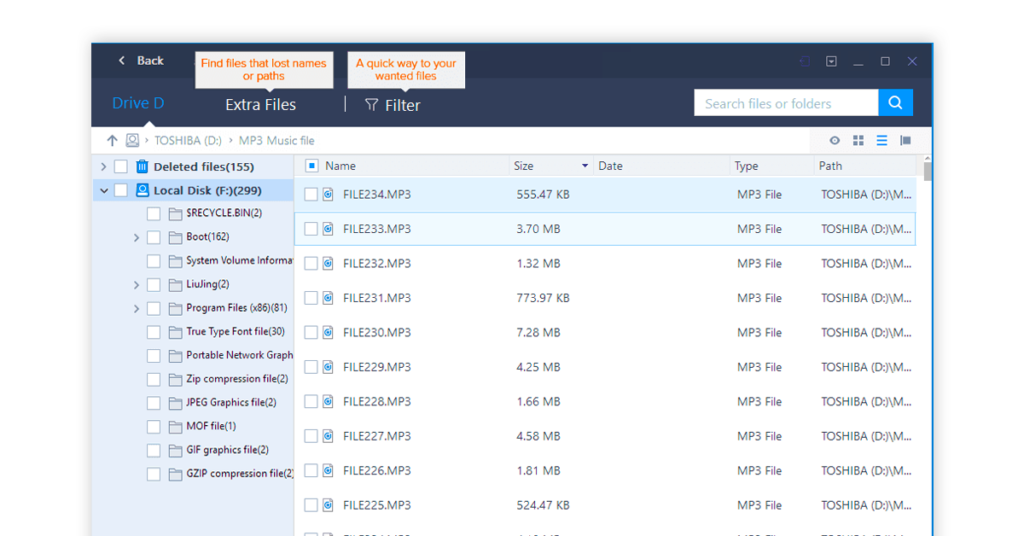Open the Extra Files tab

pyautogui.click(x=261, y=104)
